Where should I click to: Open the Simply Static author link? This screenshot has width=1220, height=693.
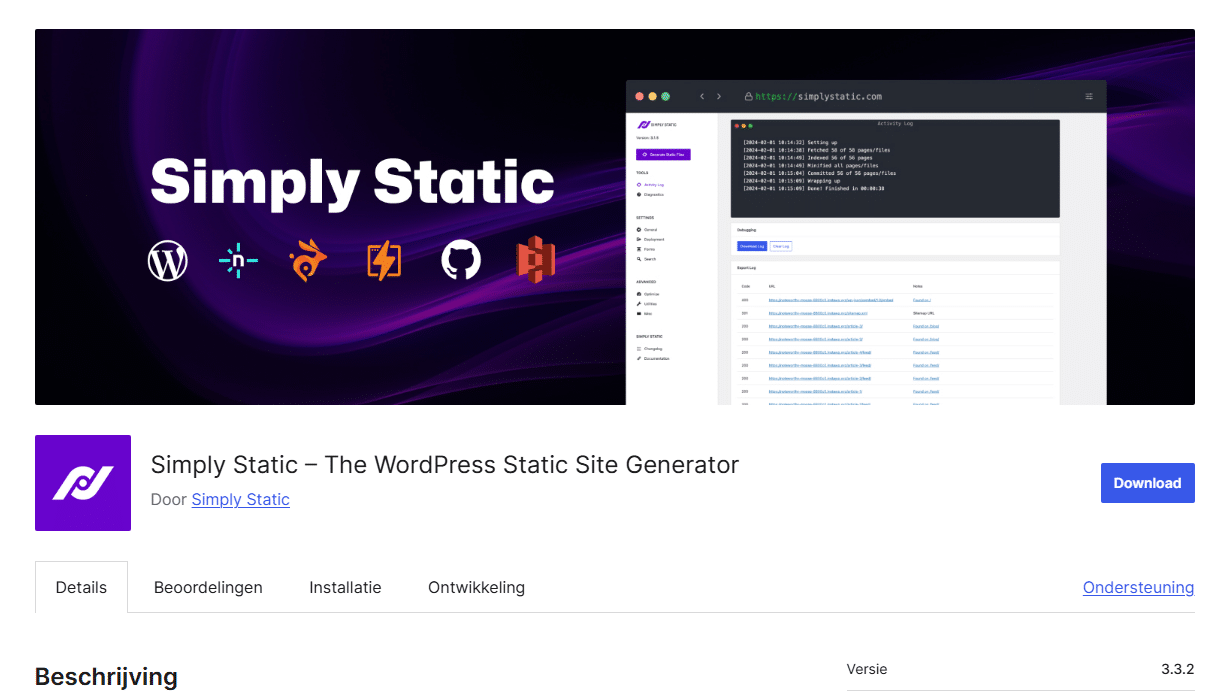pos(241,499)
